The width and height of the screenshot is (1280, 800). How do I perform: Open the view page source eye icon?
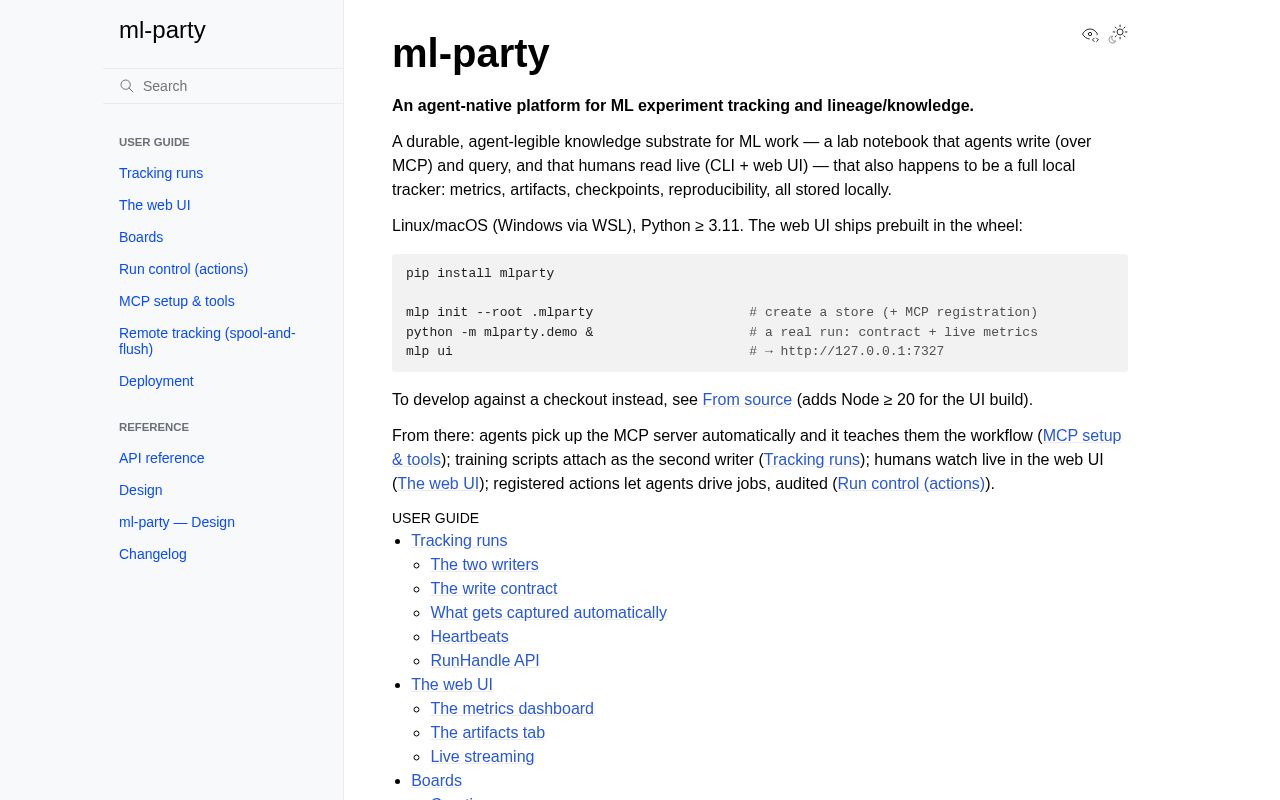tap(1090, 35)
